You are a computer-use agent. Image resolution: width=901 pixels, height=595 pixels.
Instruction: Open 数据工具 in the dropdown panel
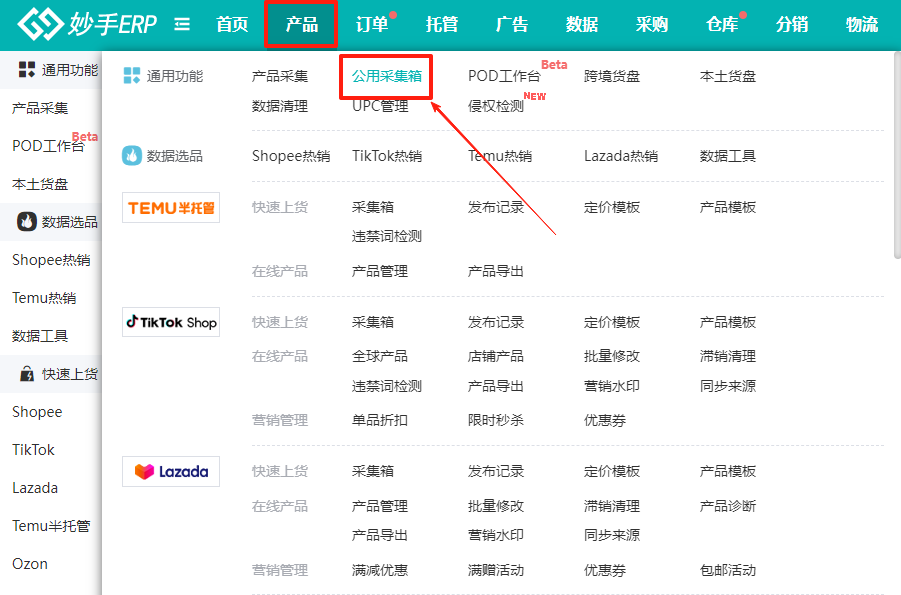tap(727, 156)
